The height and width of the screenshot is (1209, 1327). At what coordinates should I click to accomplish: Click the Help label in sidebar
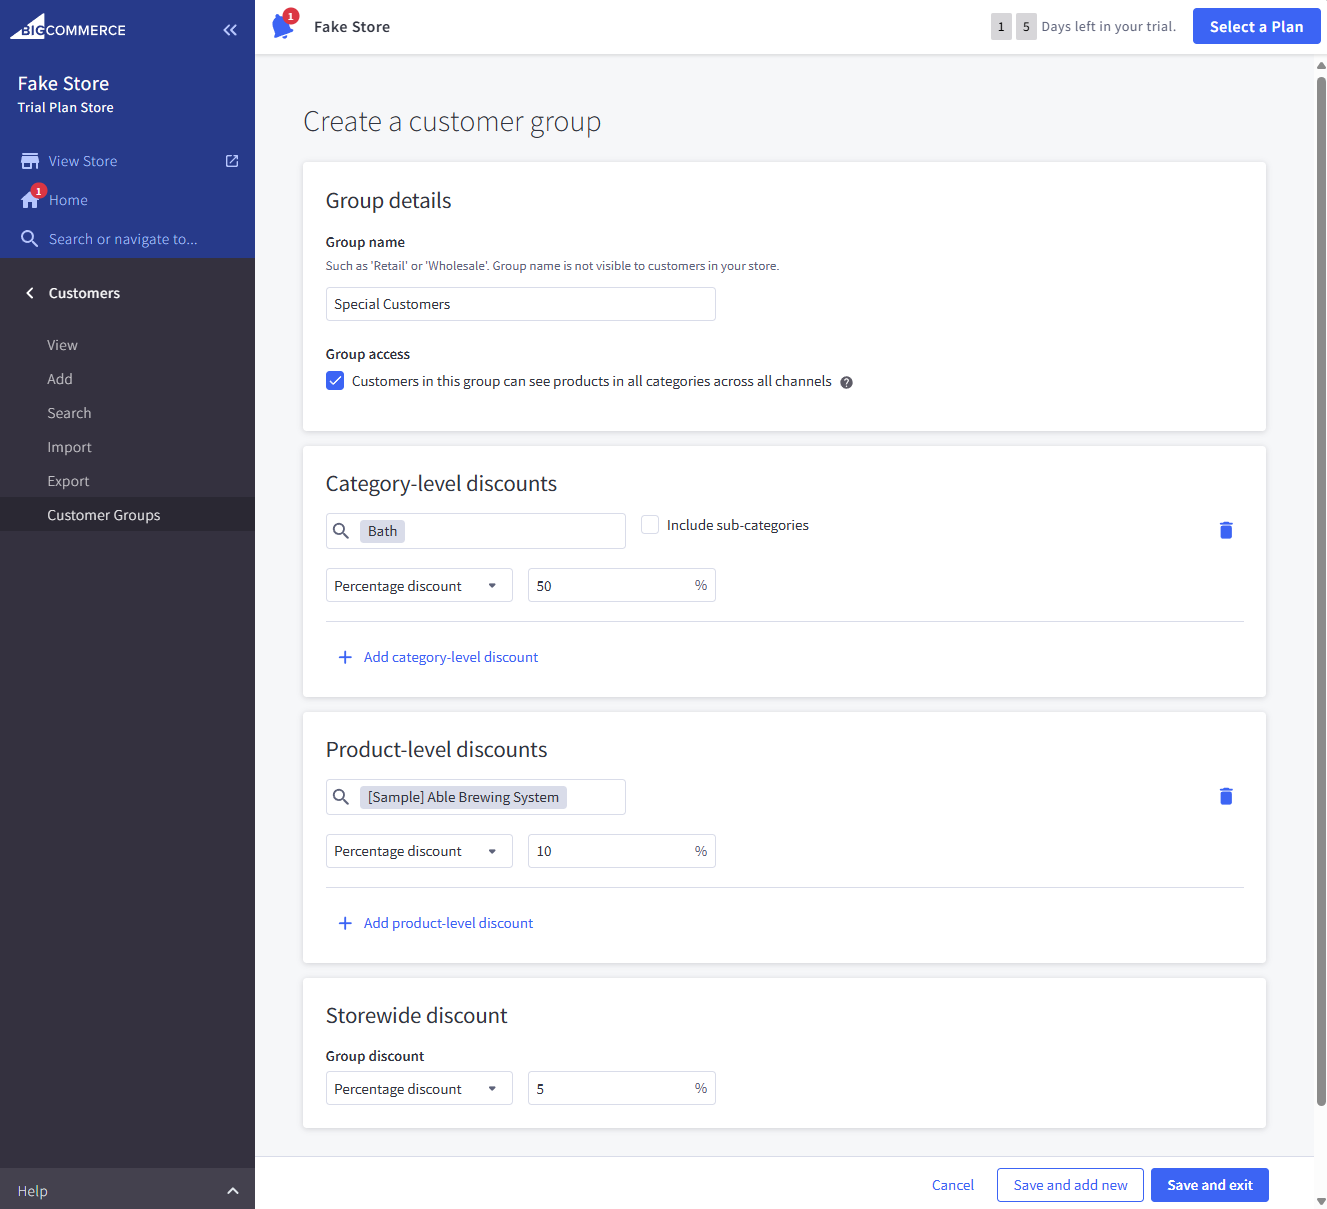tap(32, 1191)
